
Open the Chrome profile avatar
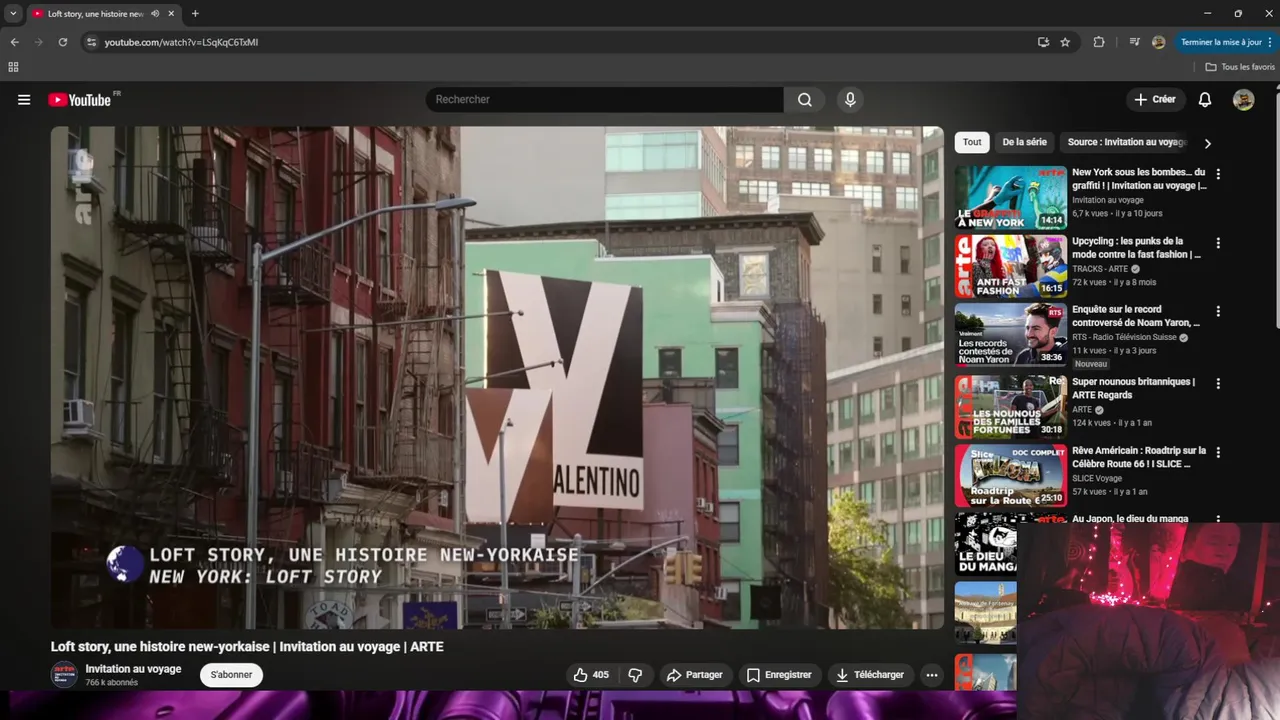tap(1158, 42)
